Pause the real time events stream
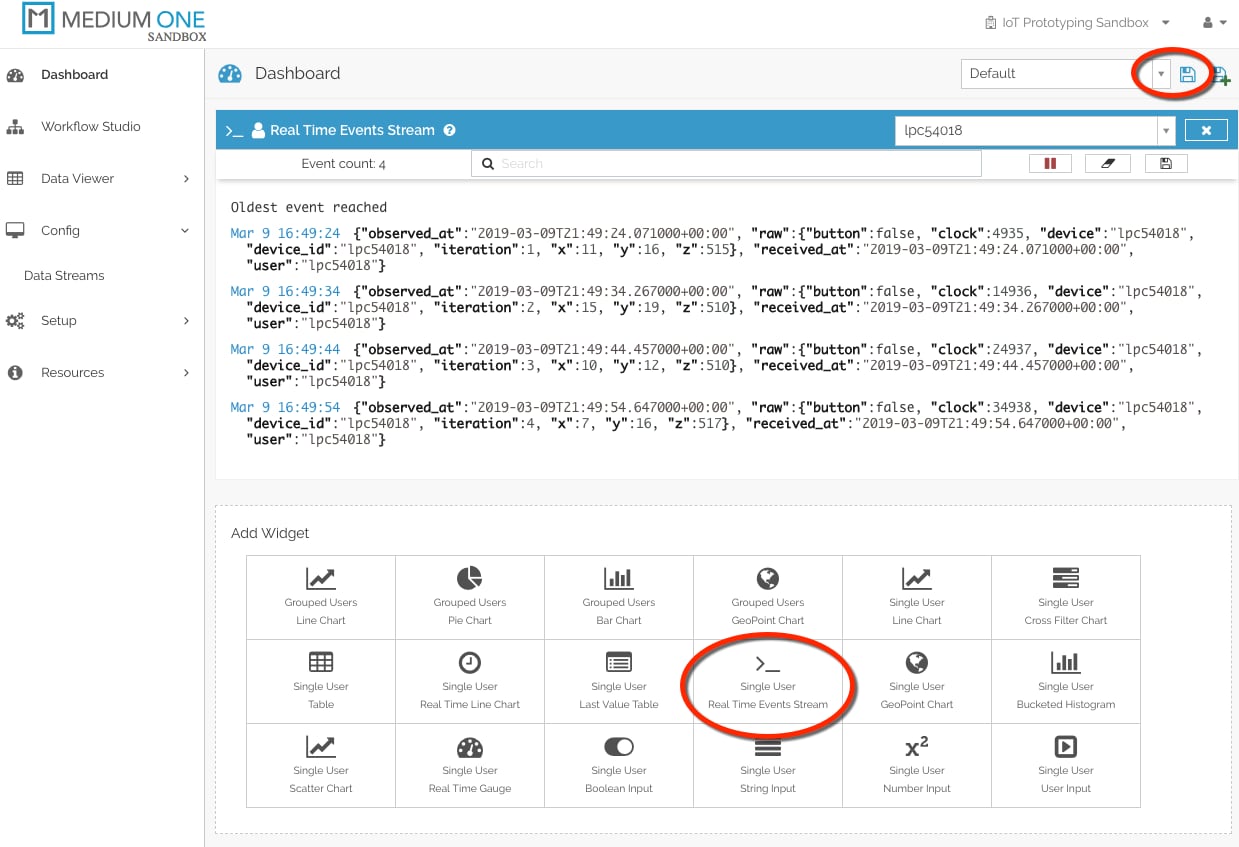This screenshot has width=1239, height=847. click(1050, 164)
